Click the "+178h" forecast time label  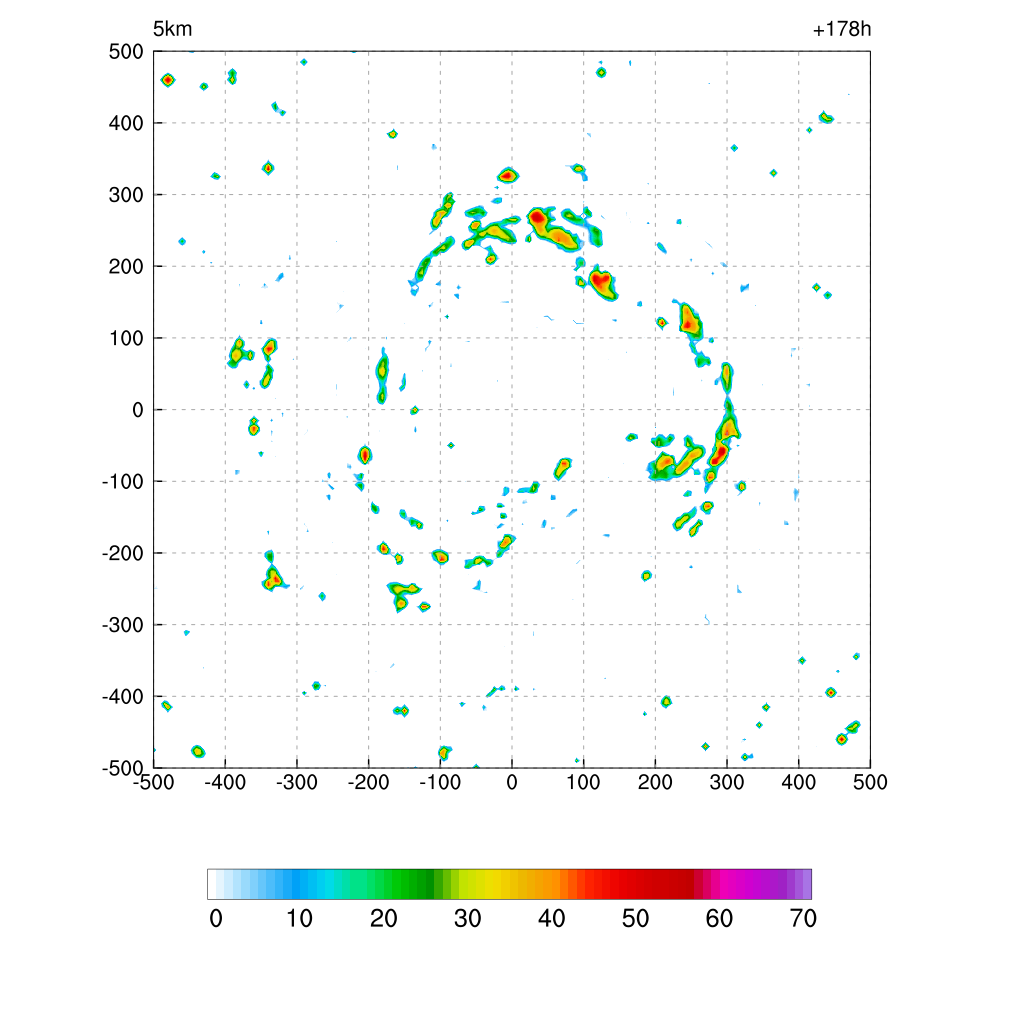coord(842,29)
